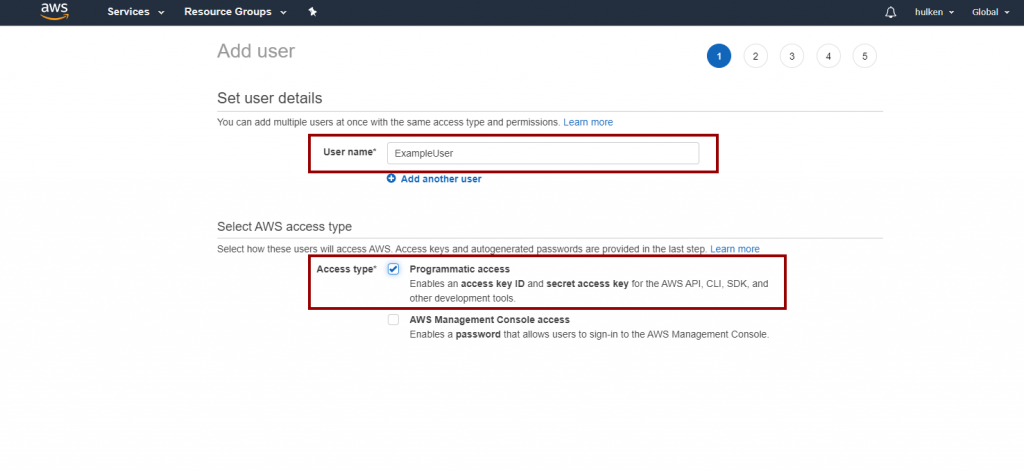Image resolution: width=1024 pixels, height=470 pixels.
Task: Enable AWS Management Console access checkbox
Action: click(393, 320)
